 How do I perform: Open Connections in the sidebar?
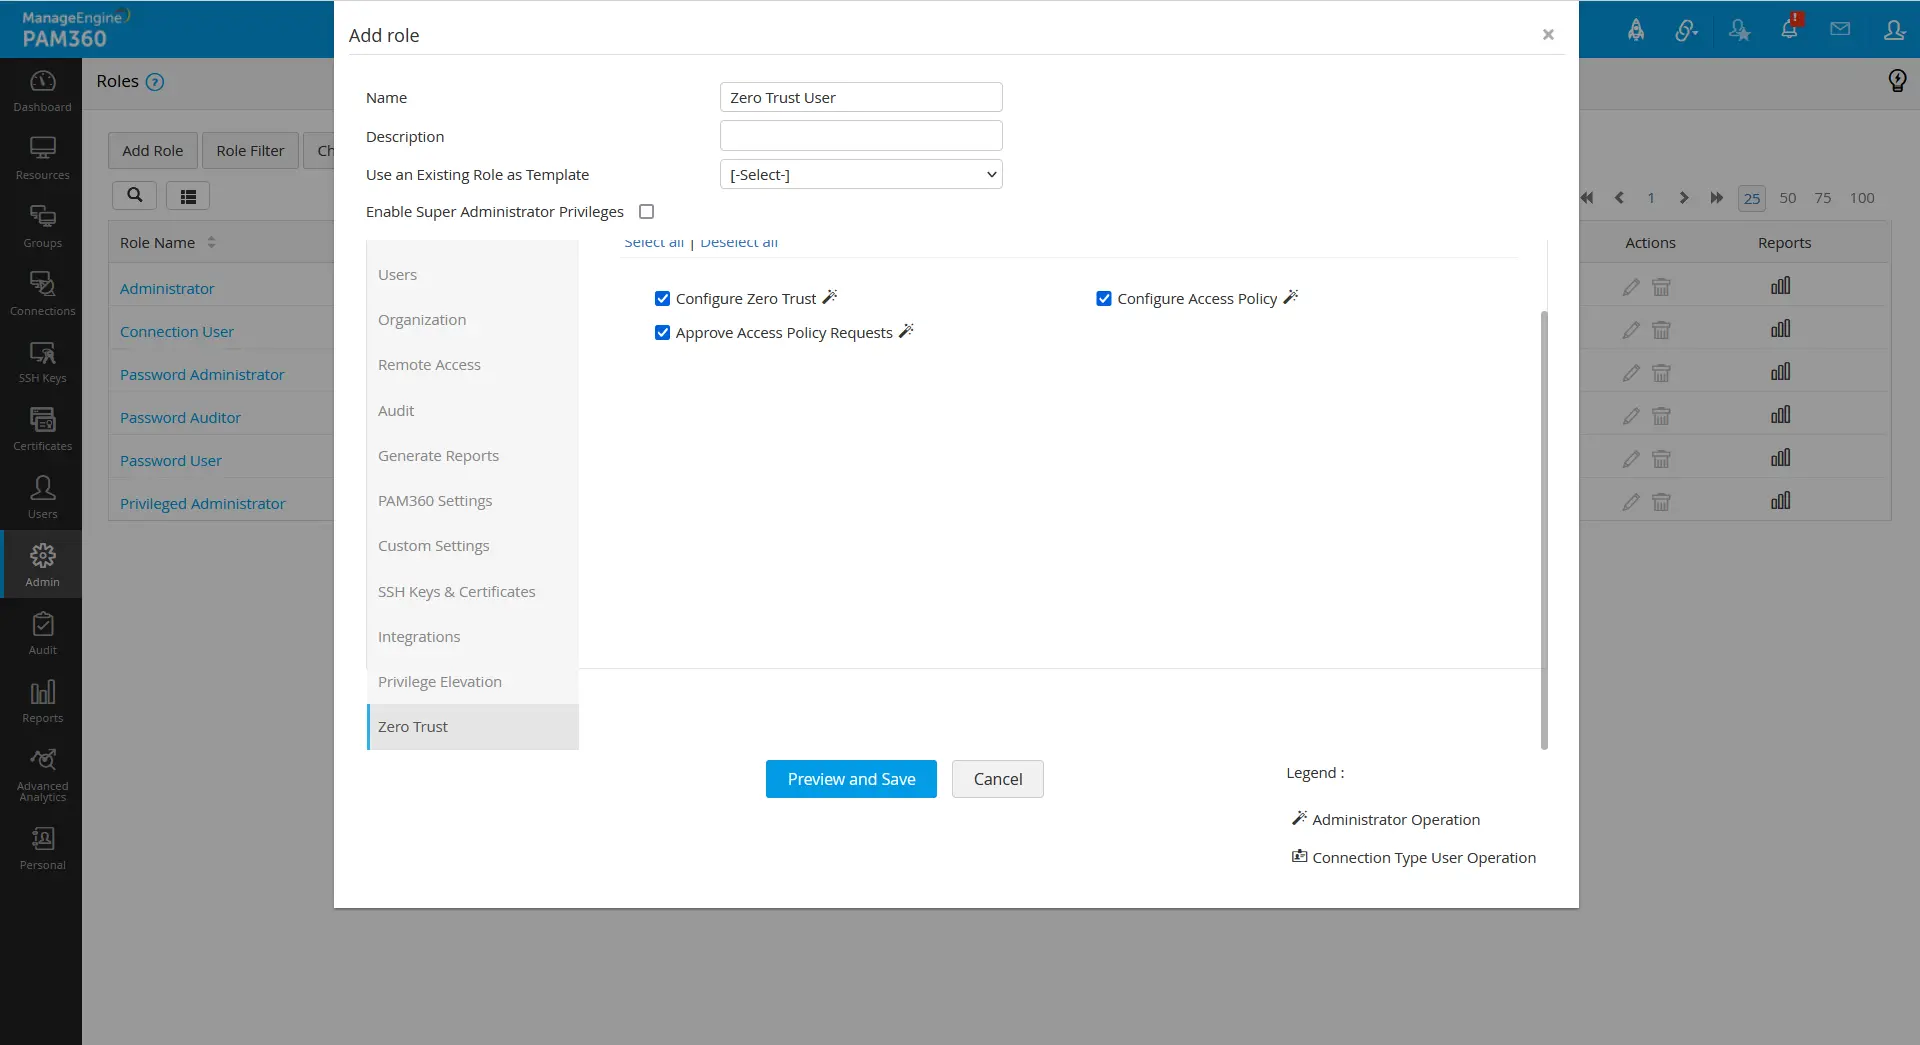(42, 294)
